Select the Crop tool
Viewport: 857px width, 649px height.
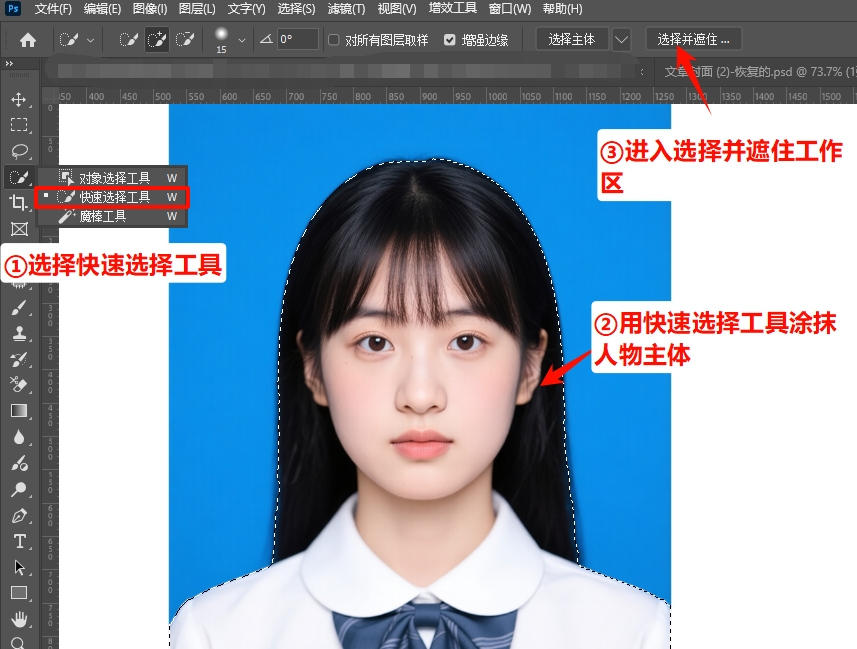click(18, 204)
